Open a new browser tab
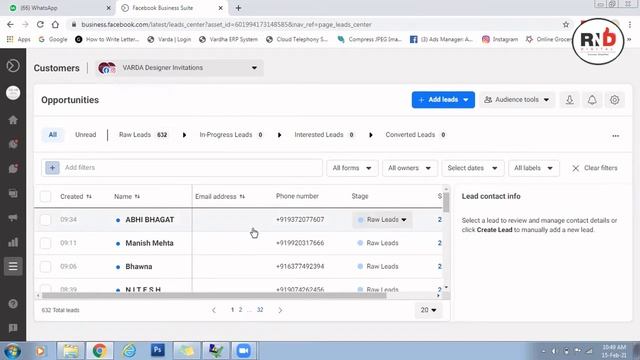Screen dimensions: 640x360 coord(238,8)
